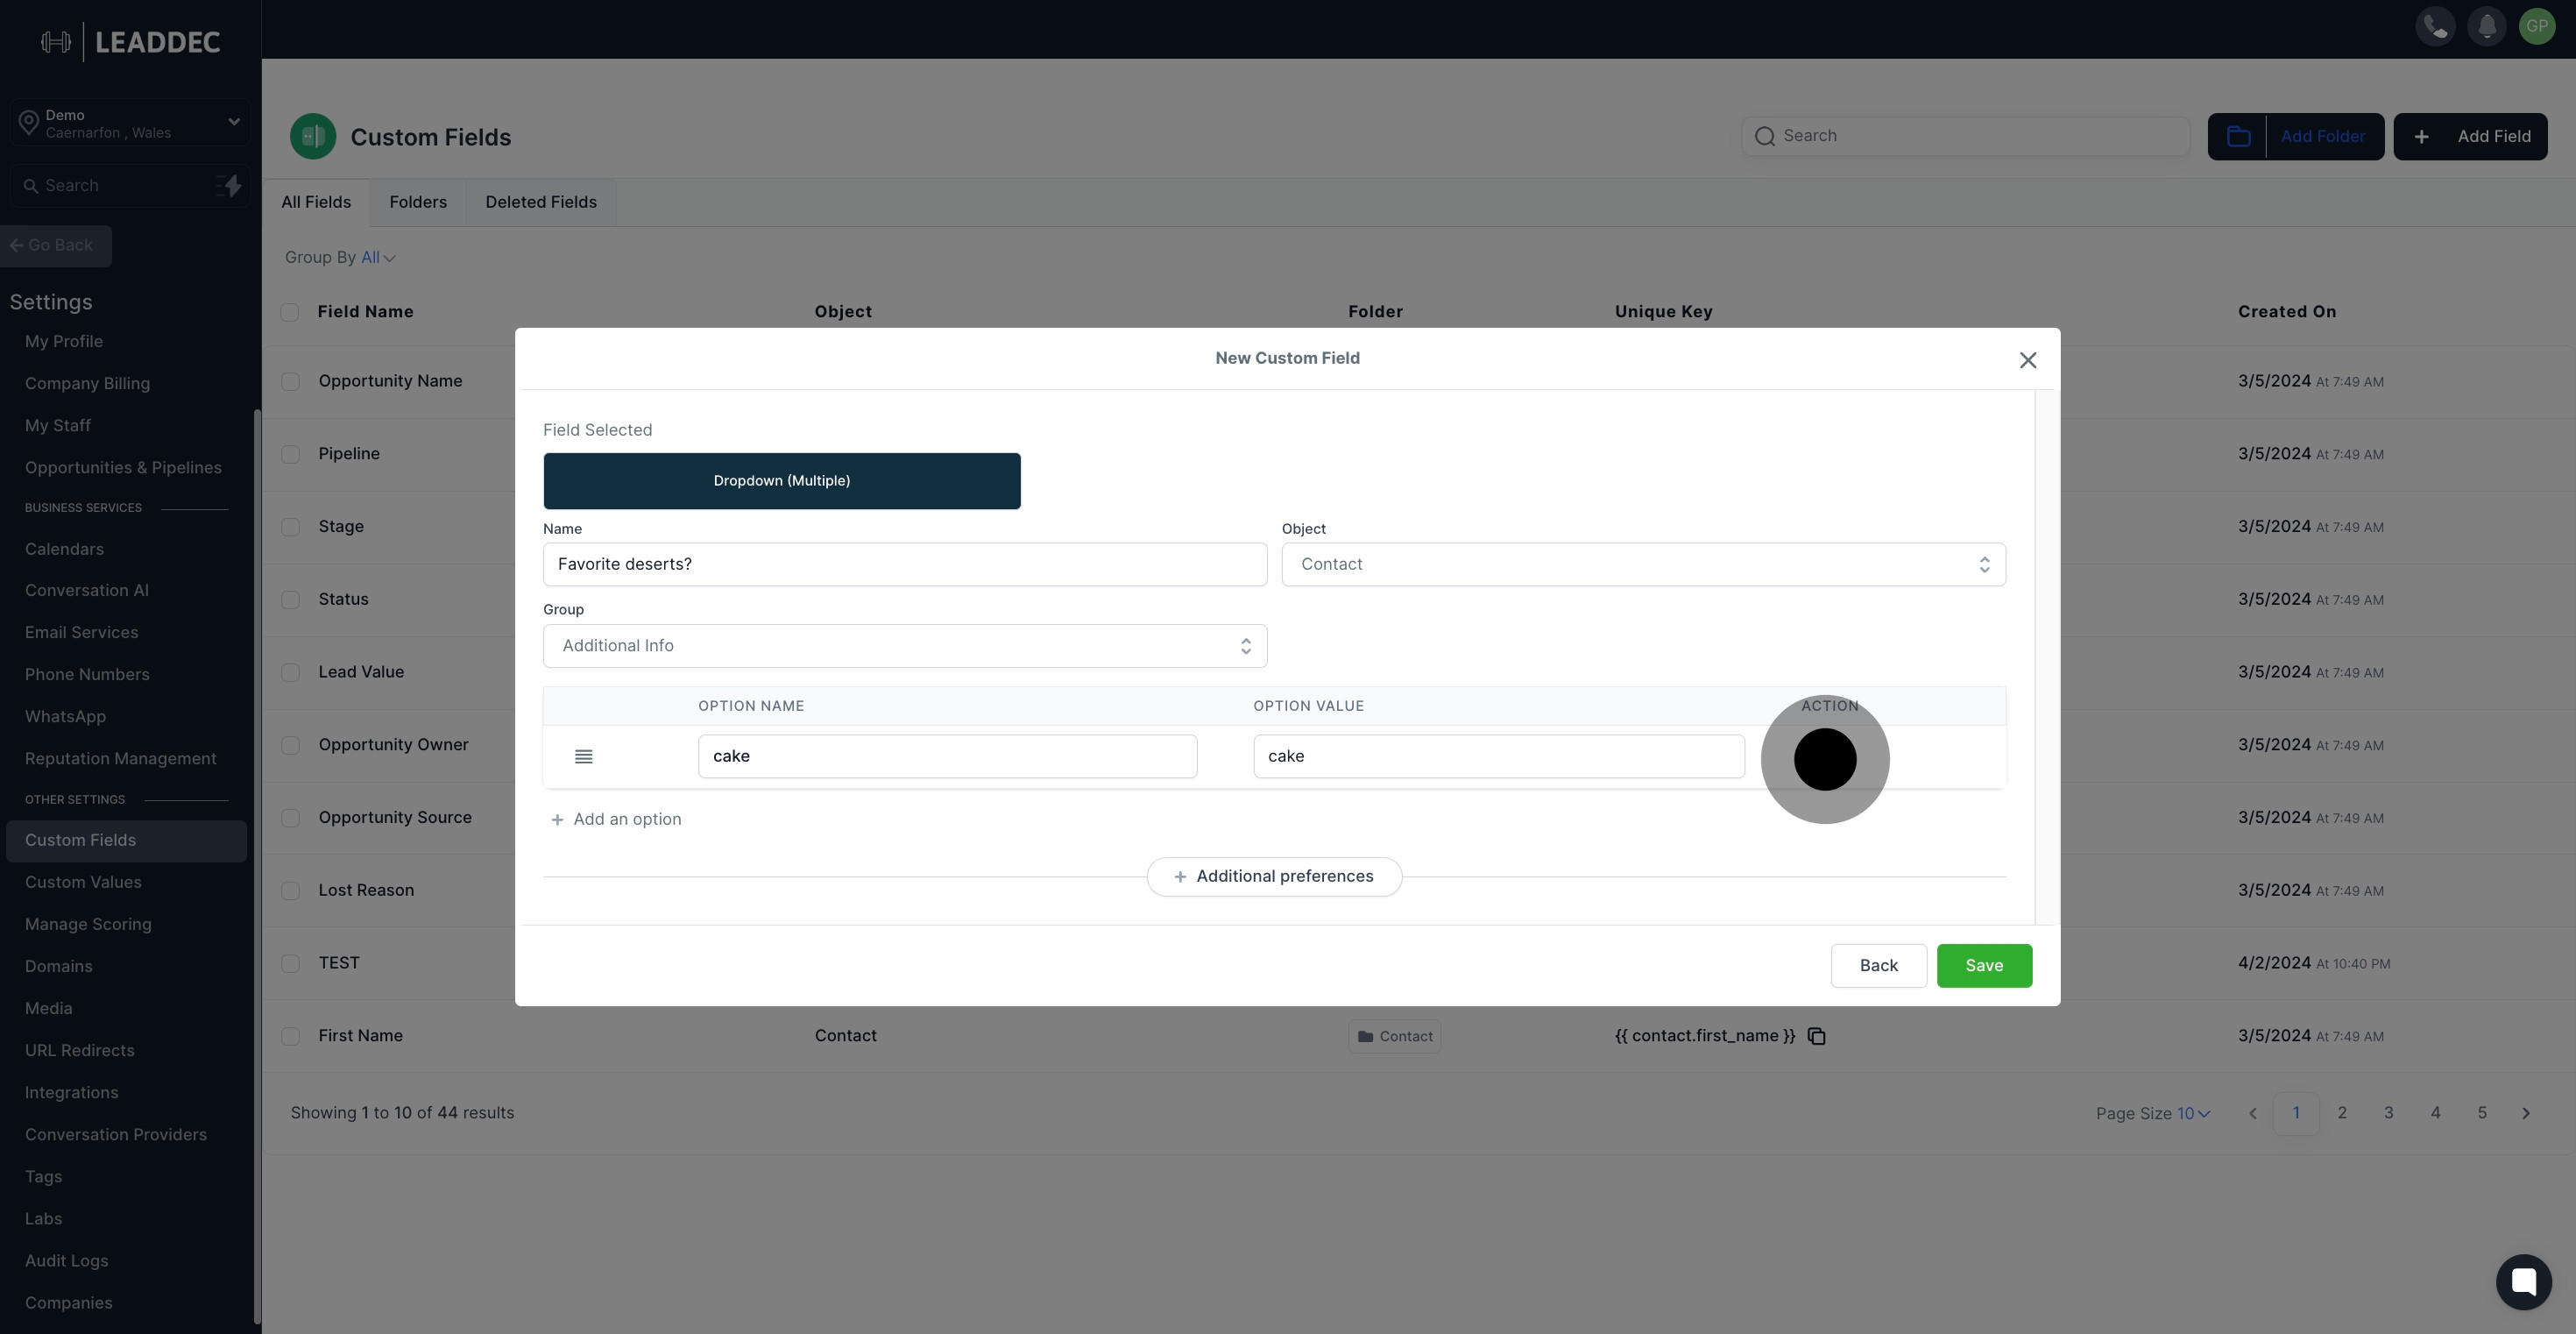Click the lightning quick-actions icon in sidebar search

click(x=229, y=185)
